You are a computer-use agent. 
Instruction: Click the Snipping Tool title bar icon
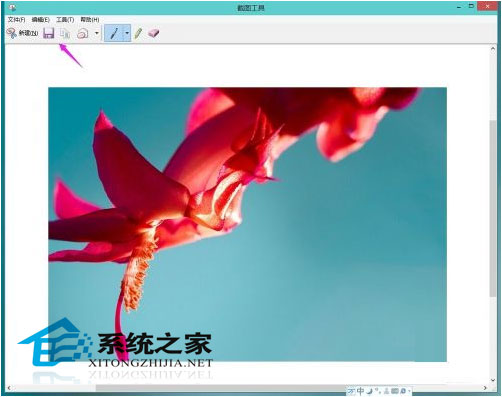tap(12, 7)
